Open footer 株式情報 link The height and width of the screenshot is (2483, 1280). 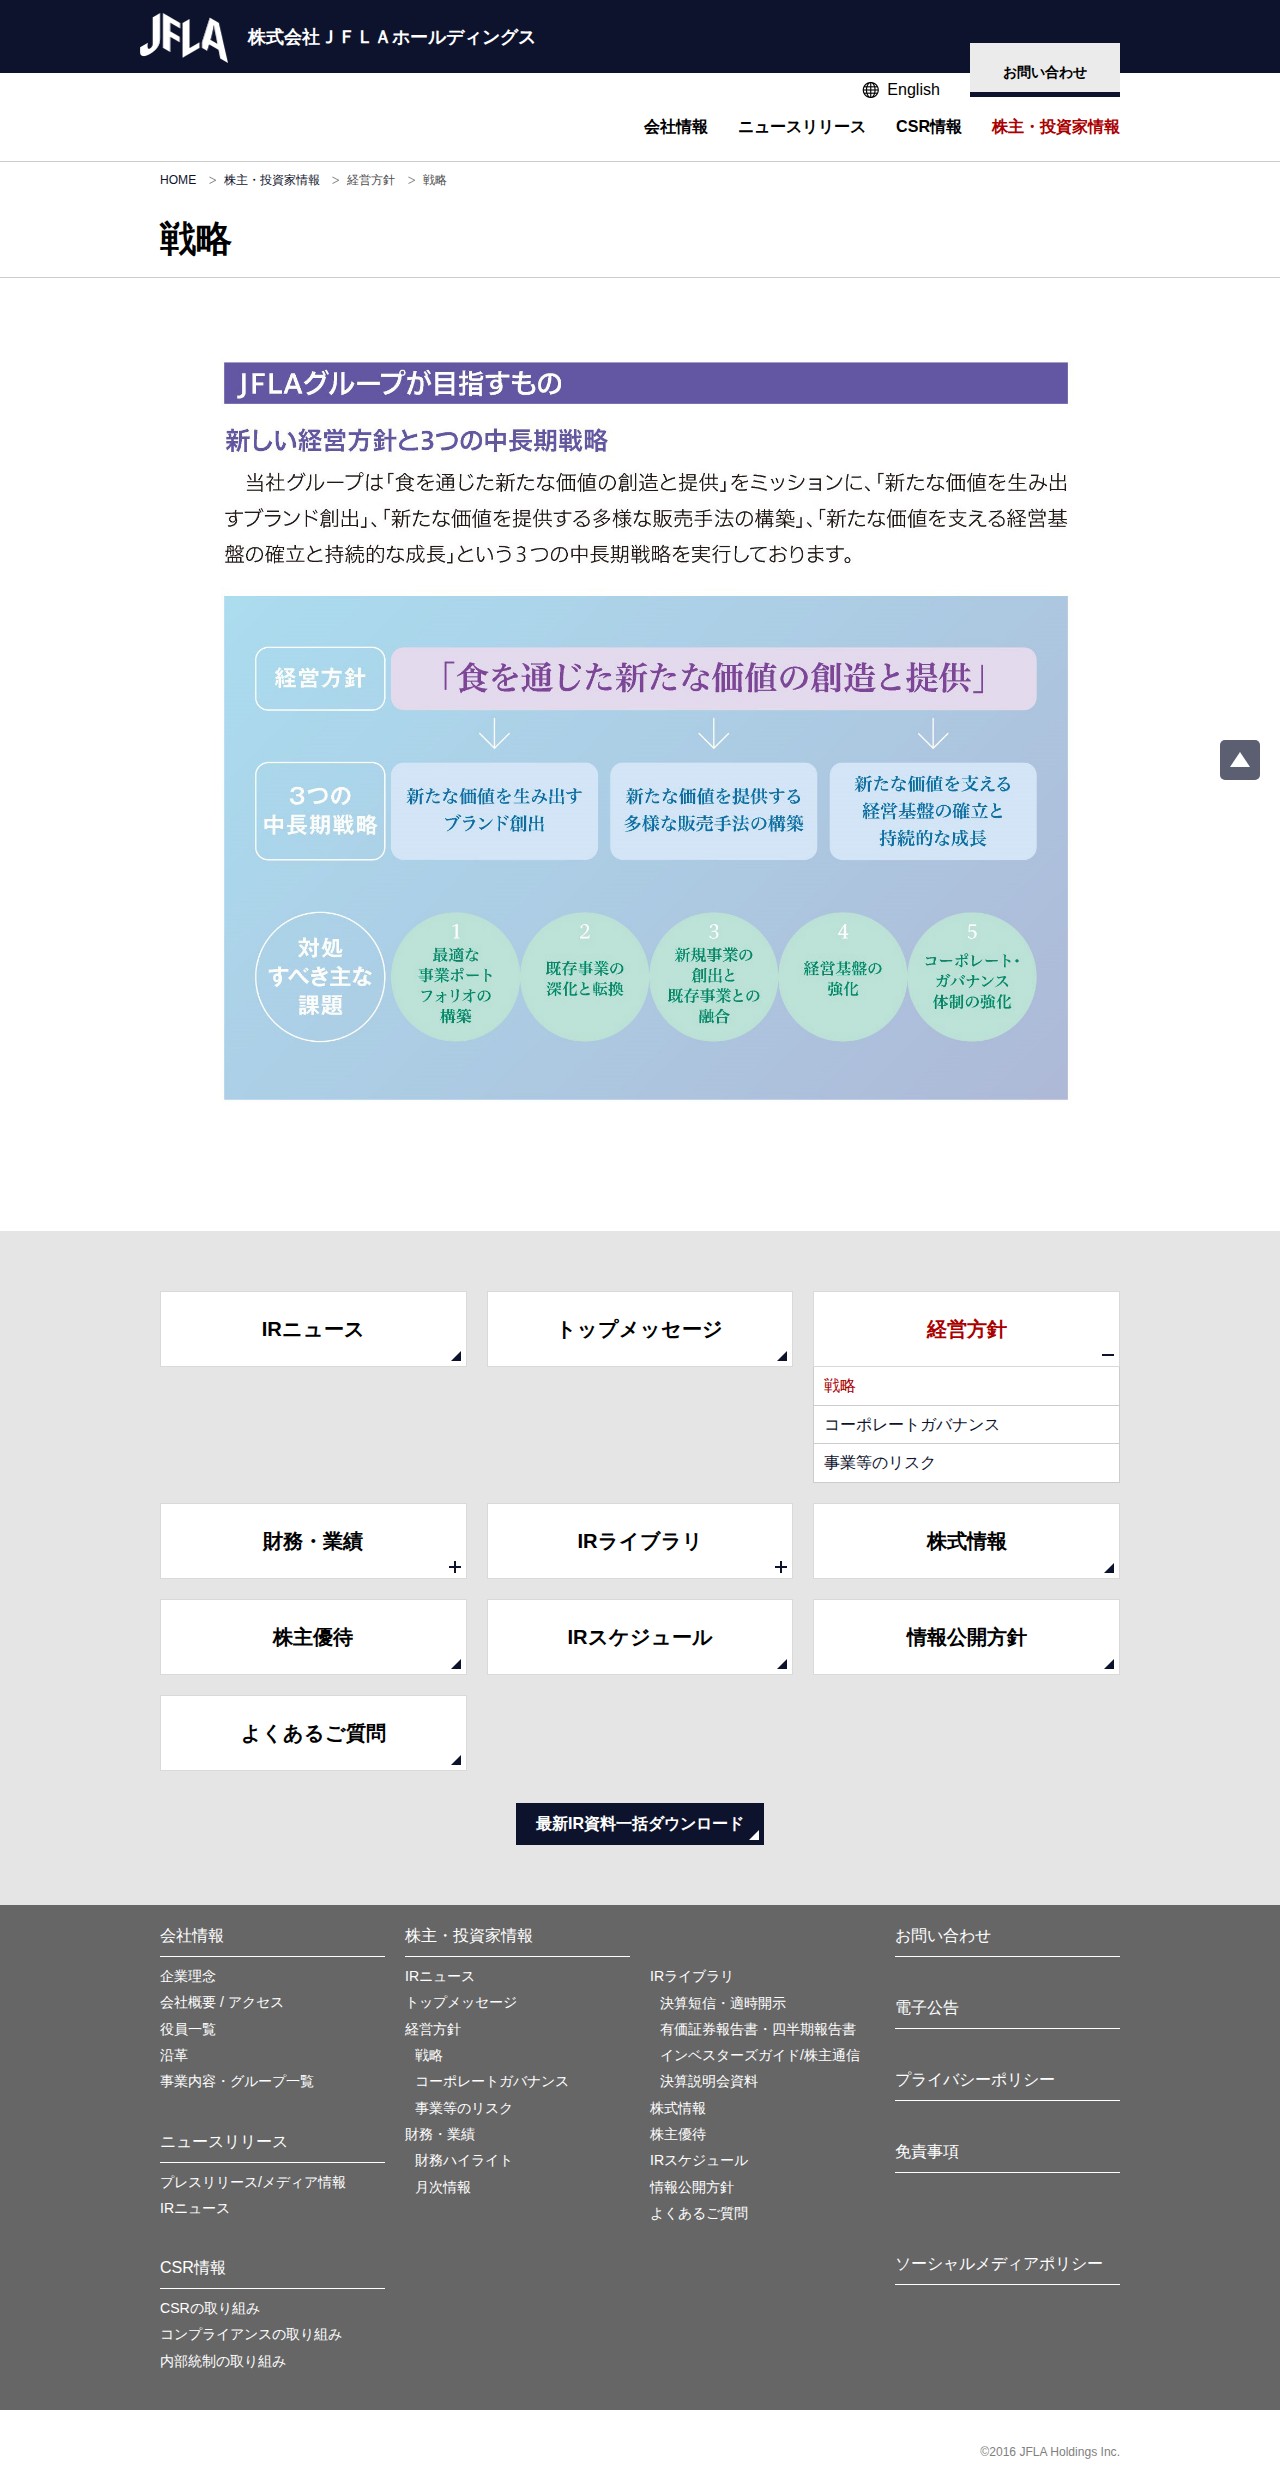point(678,2108)
